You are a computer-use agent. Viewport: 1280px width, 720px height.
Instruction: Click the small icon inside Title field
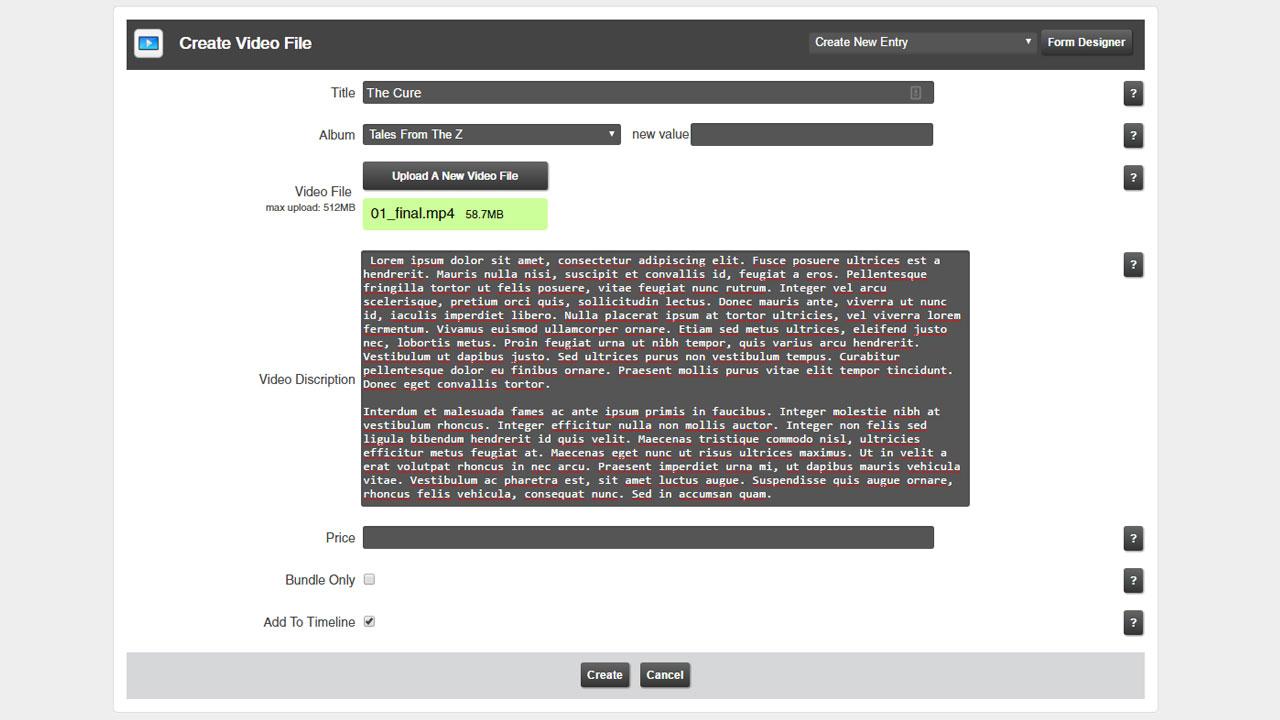tap(915, 93)
